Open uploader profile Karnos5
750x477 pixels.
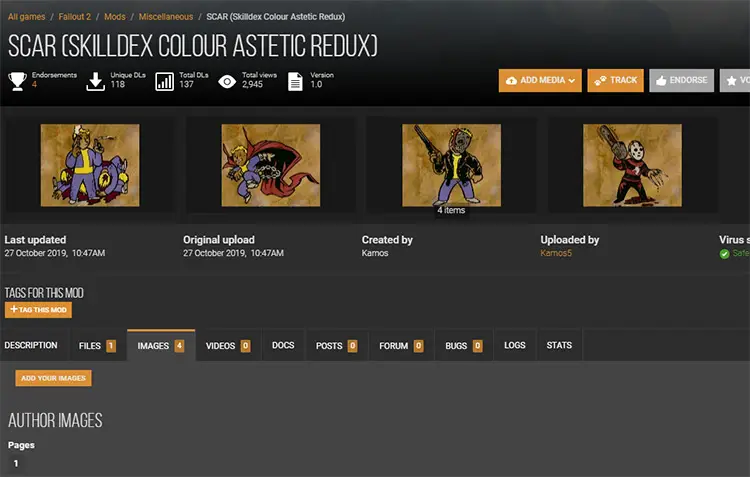(556, 253)
